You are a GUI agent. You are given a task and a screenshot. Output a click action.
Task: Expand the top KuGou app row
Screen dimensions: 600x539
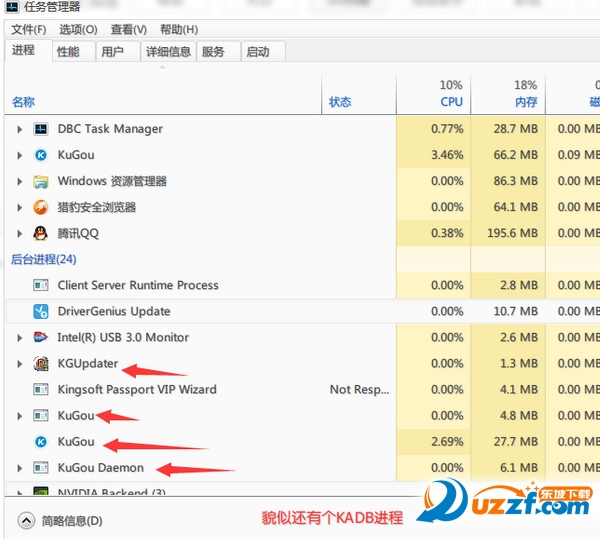pos(20,155)
